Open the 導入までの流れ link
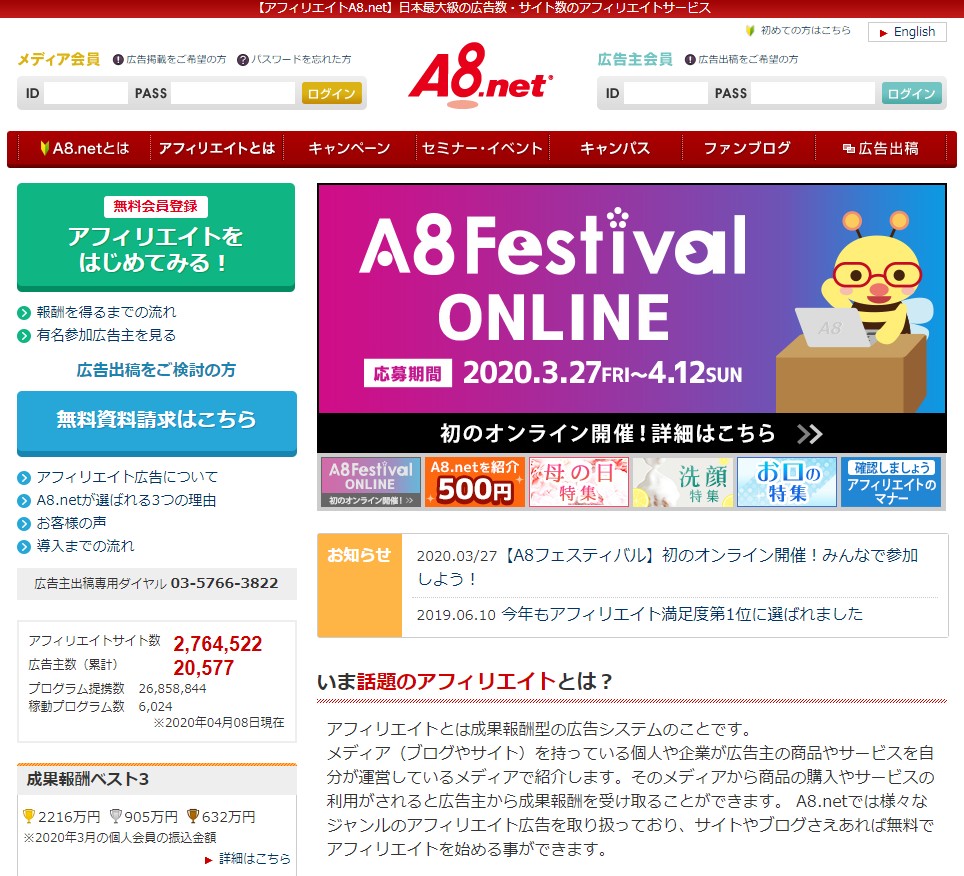 pos(85,546)
